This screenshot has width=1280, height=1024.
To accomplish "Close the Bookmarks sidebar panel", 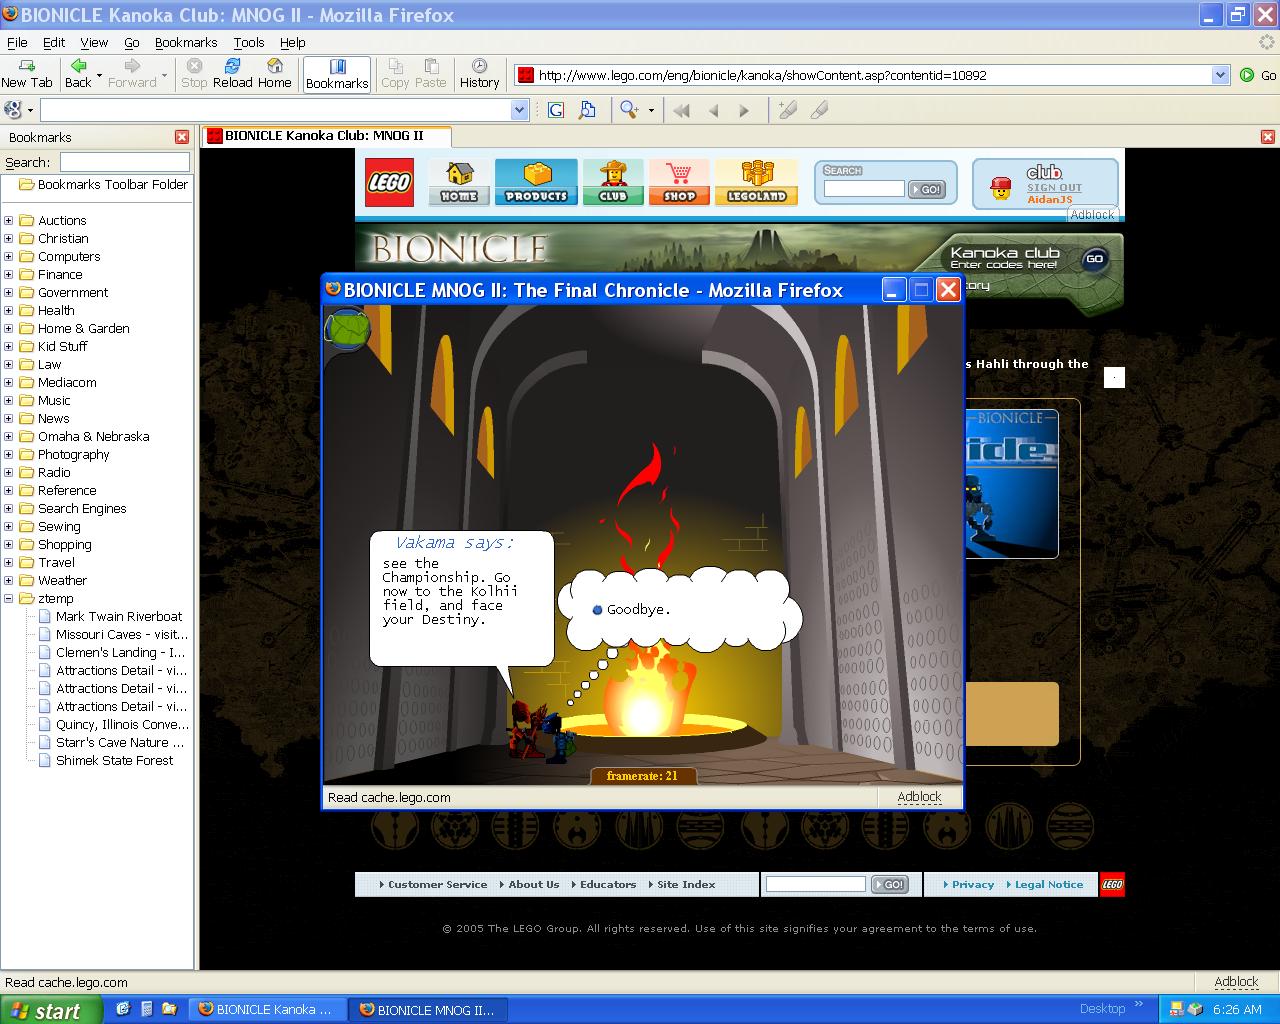I will pyautogui.click(x=182, y=137).
